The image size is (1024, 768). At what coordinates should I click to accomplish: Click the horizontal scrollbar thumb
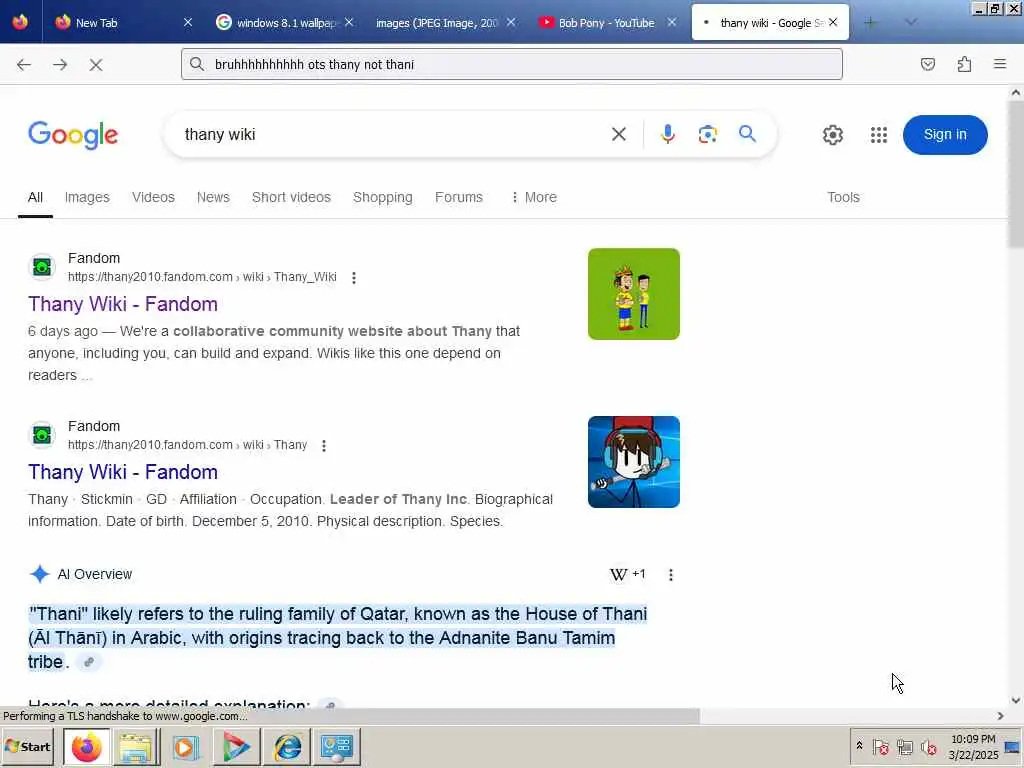pyautogui.click(x=350, y=716)
